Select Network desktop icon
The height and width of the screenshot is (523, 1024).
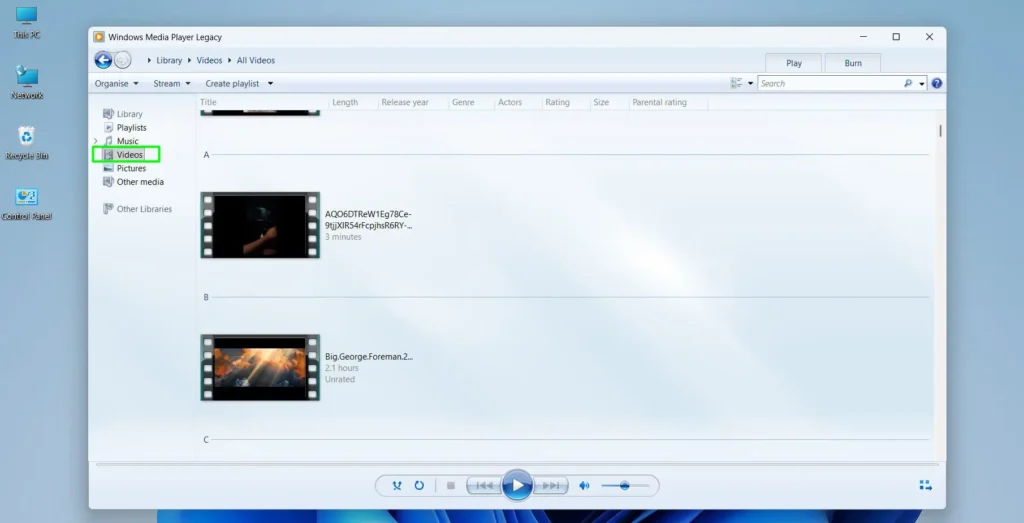click(27, 82)
